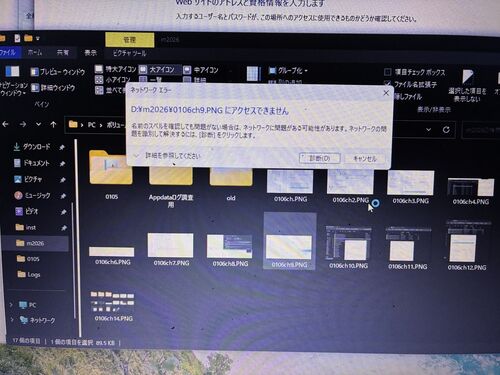Screen dimensions: 500x375
Task: Go up one folder level arrow
Action: [x=53, y=125]
